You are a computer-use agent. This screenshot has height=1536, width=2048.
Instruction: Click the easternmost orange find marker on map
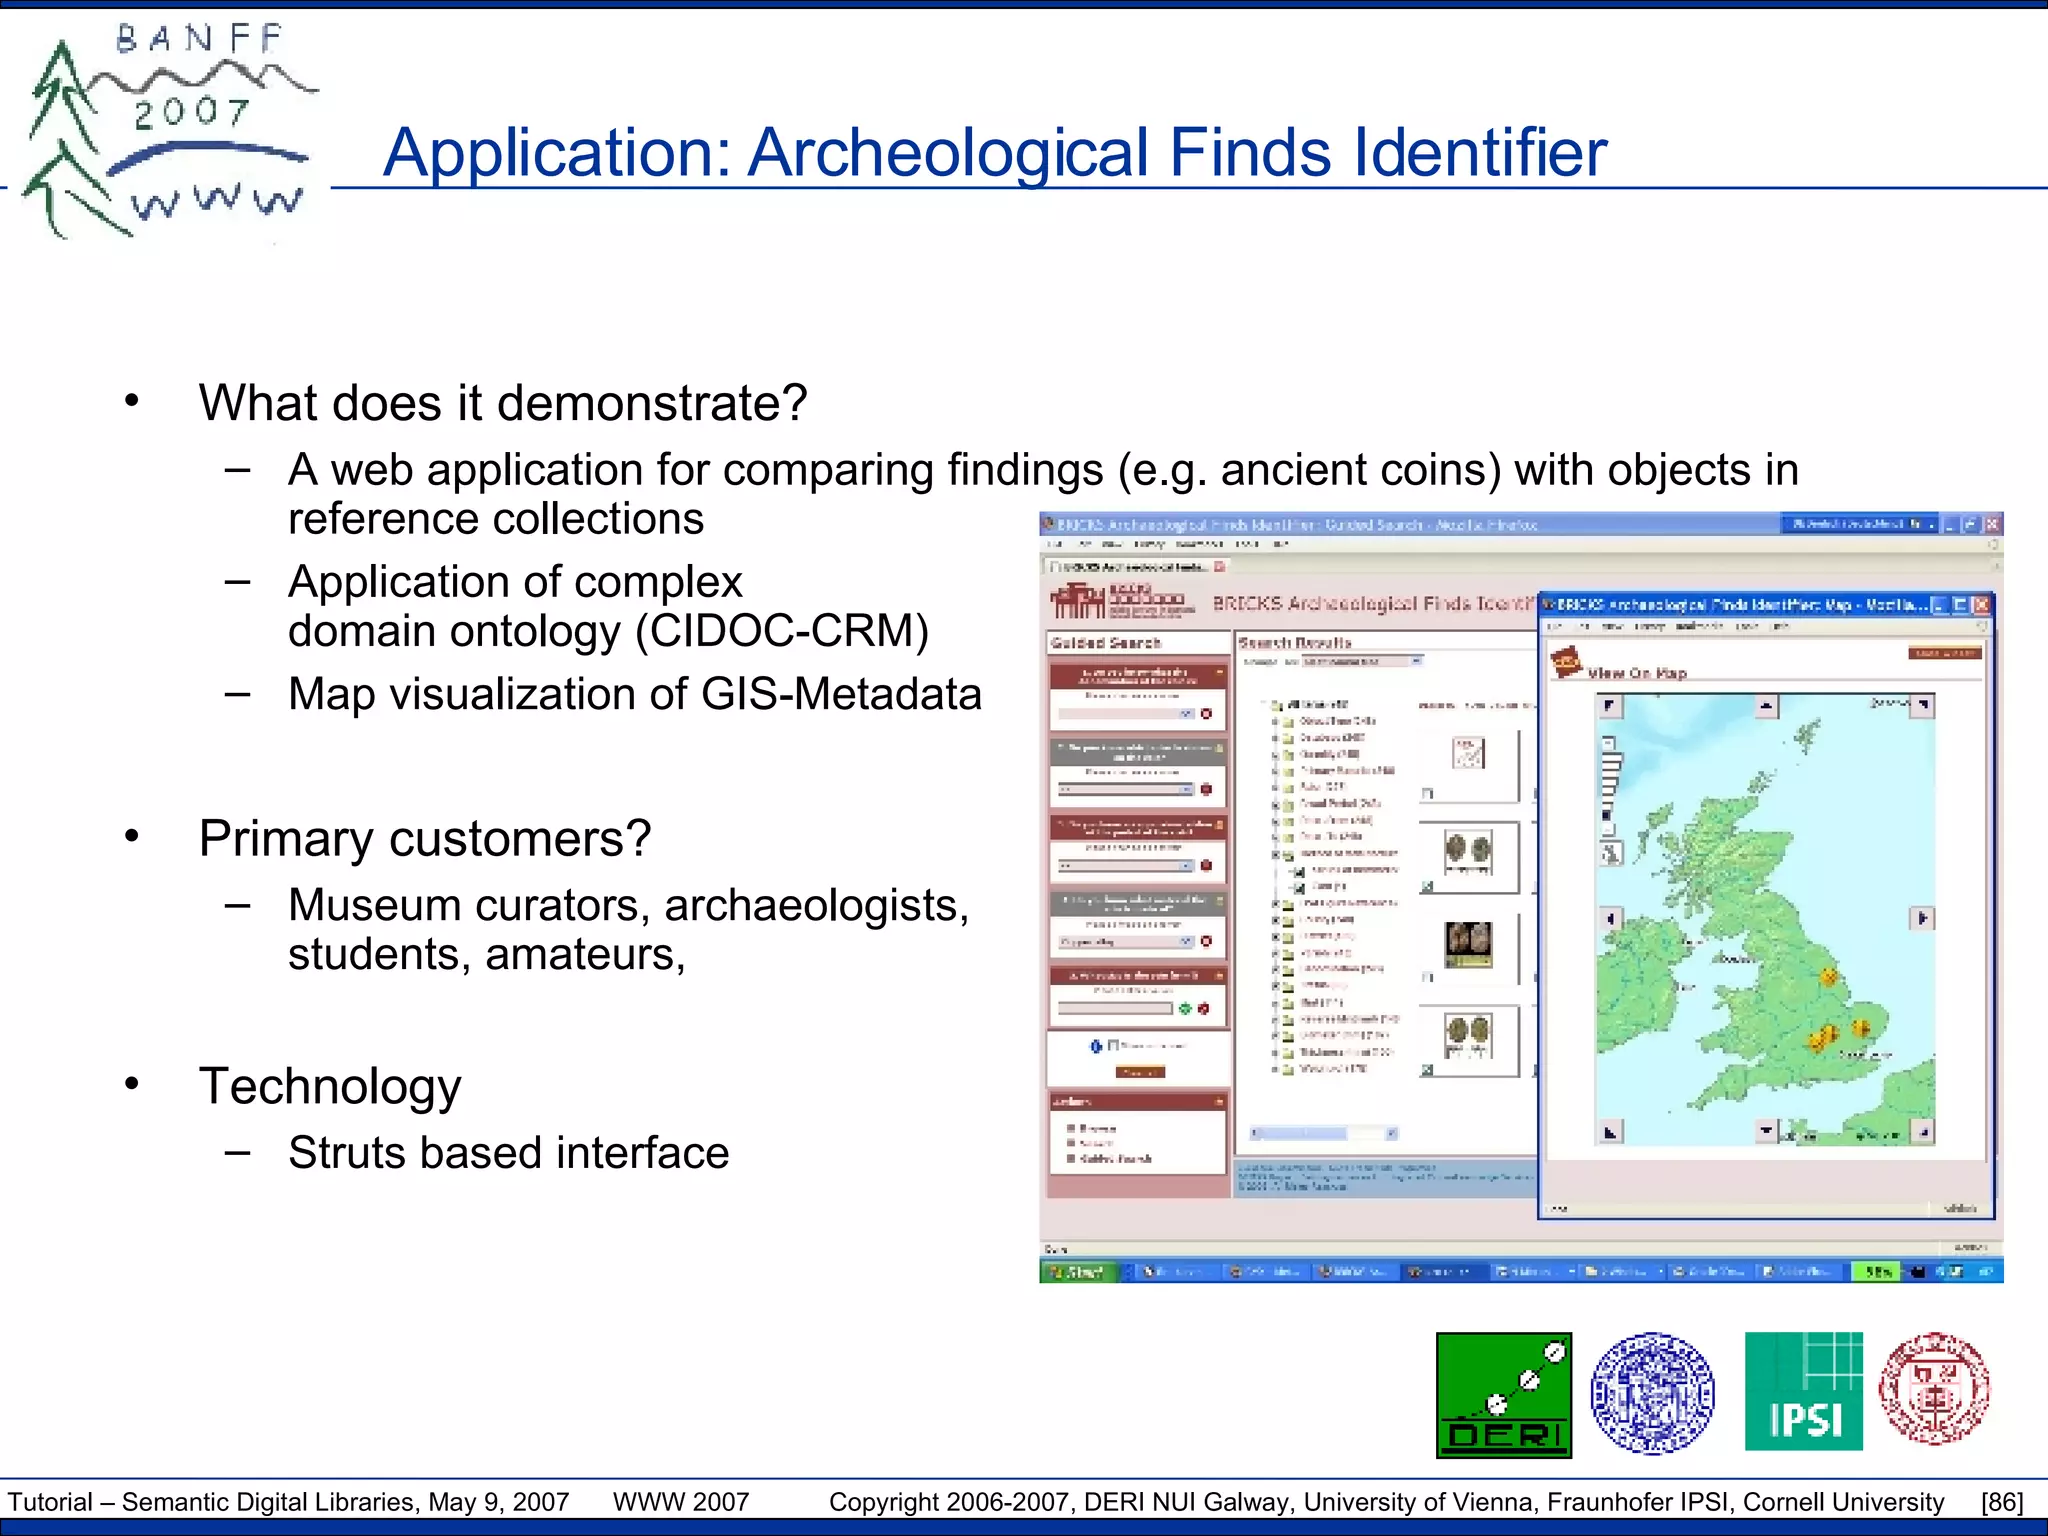tap(1861, 1027)
